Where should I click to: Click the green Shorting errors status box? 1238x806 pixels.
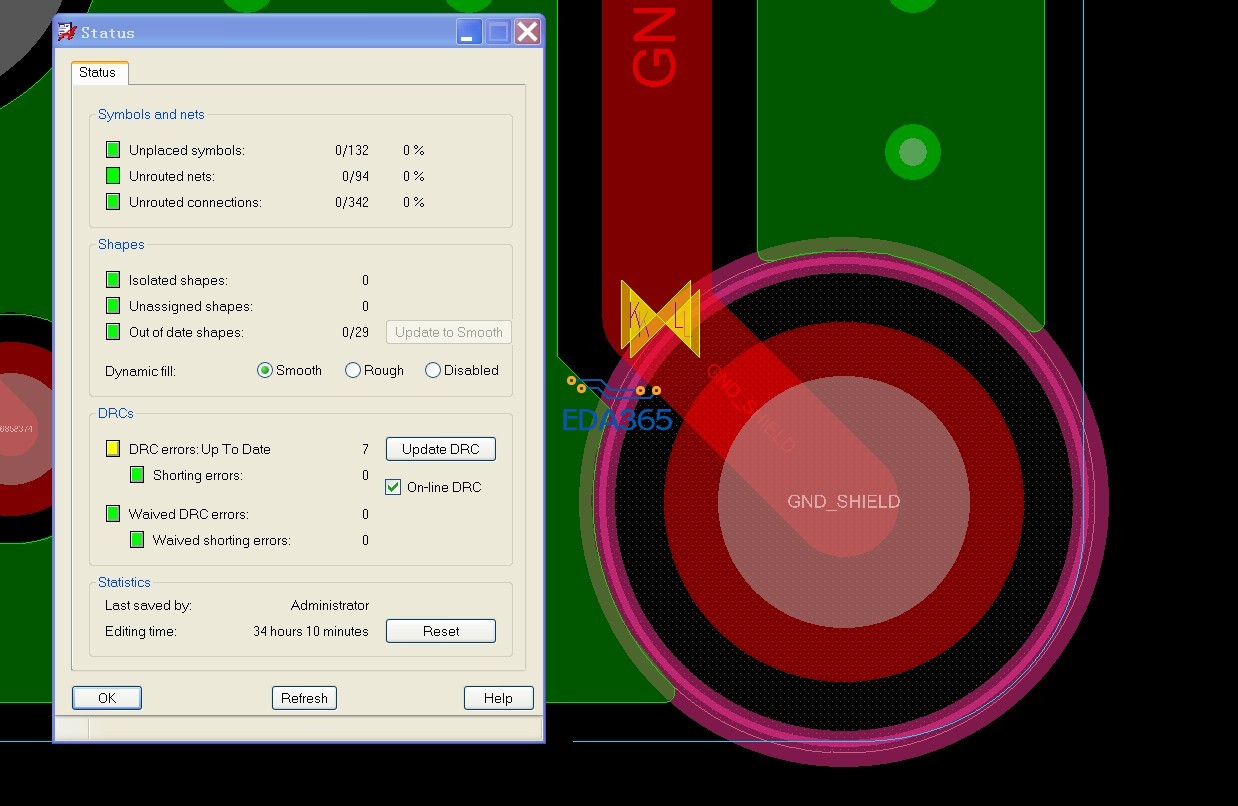point(137,475)
